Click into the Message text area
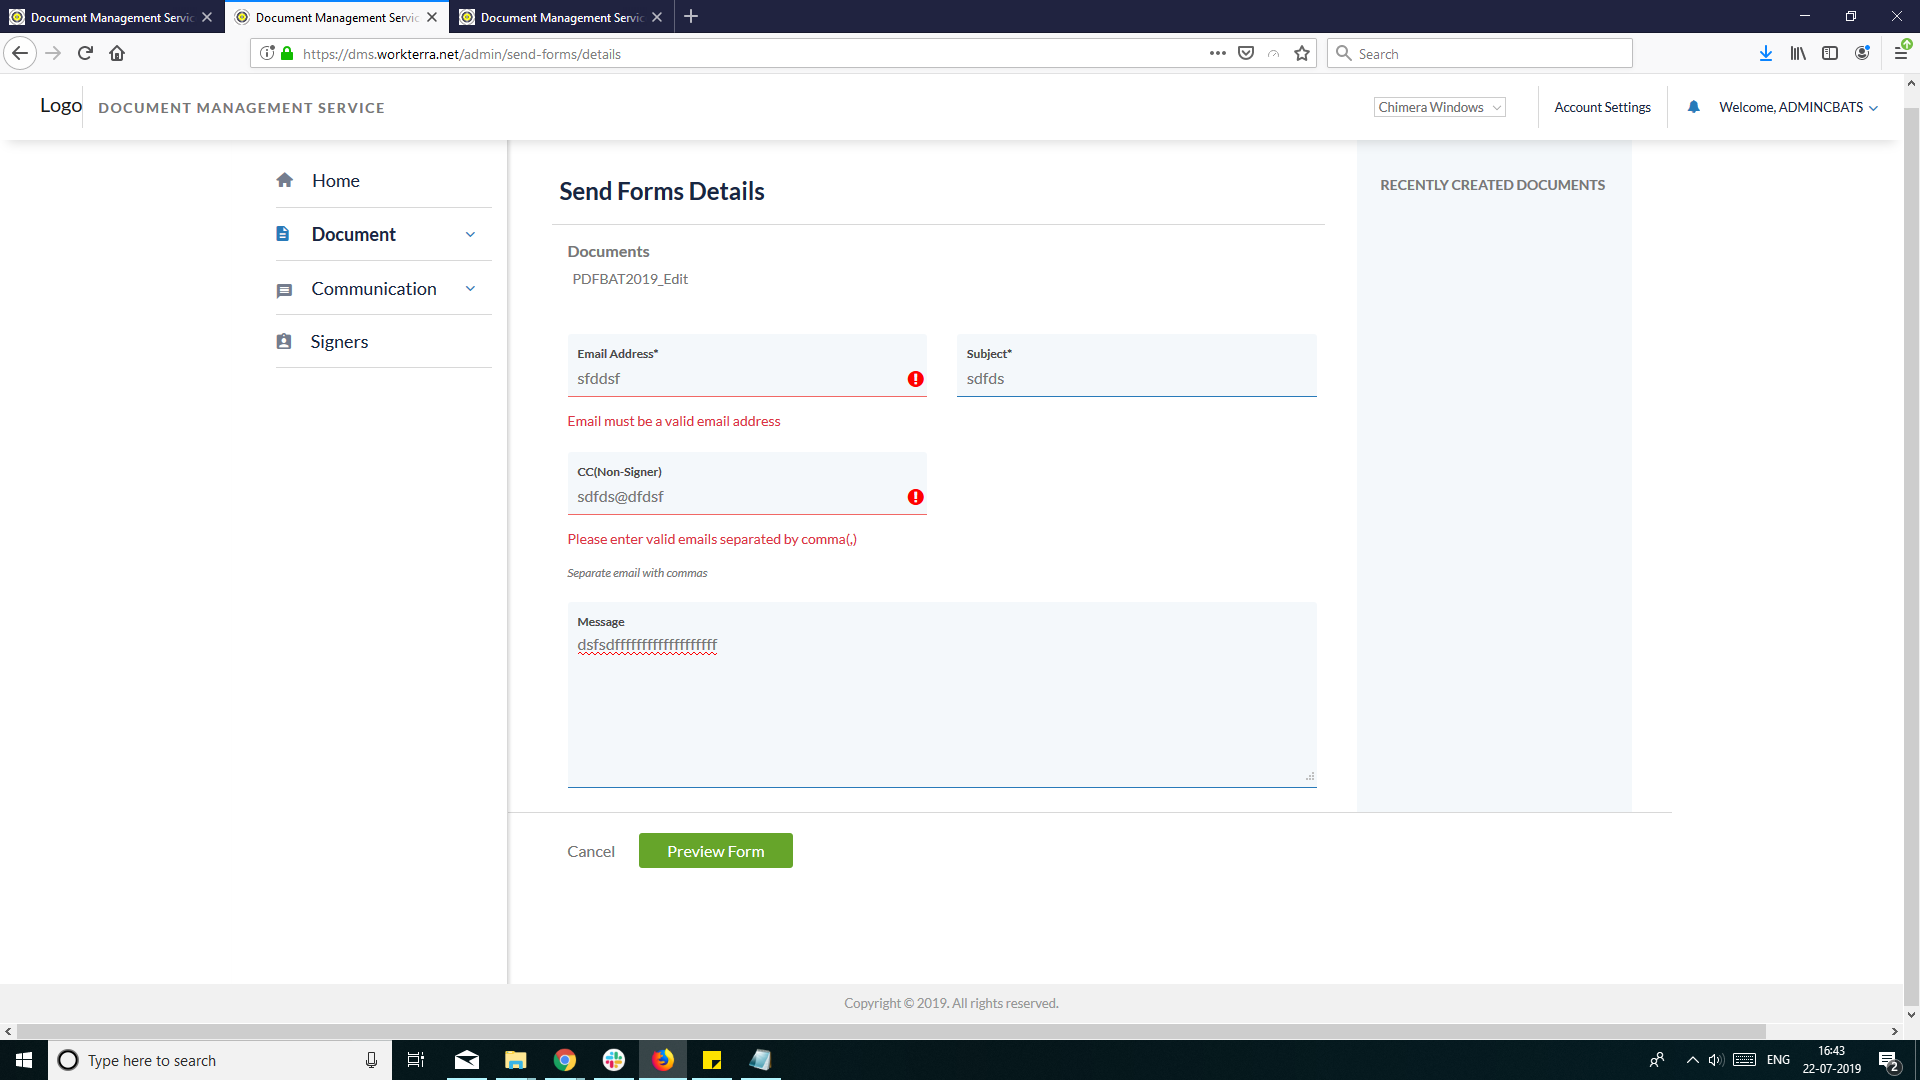This screenshot has width=1920, height=1080. point(941,710)
